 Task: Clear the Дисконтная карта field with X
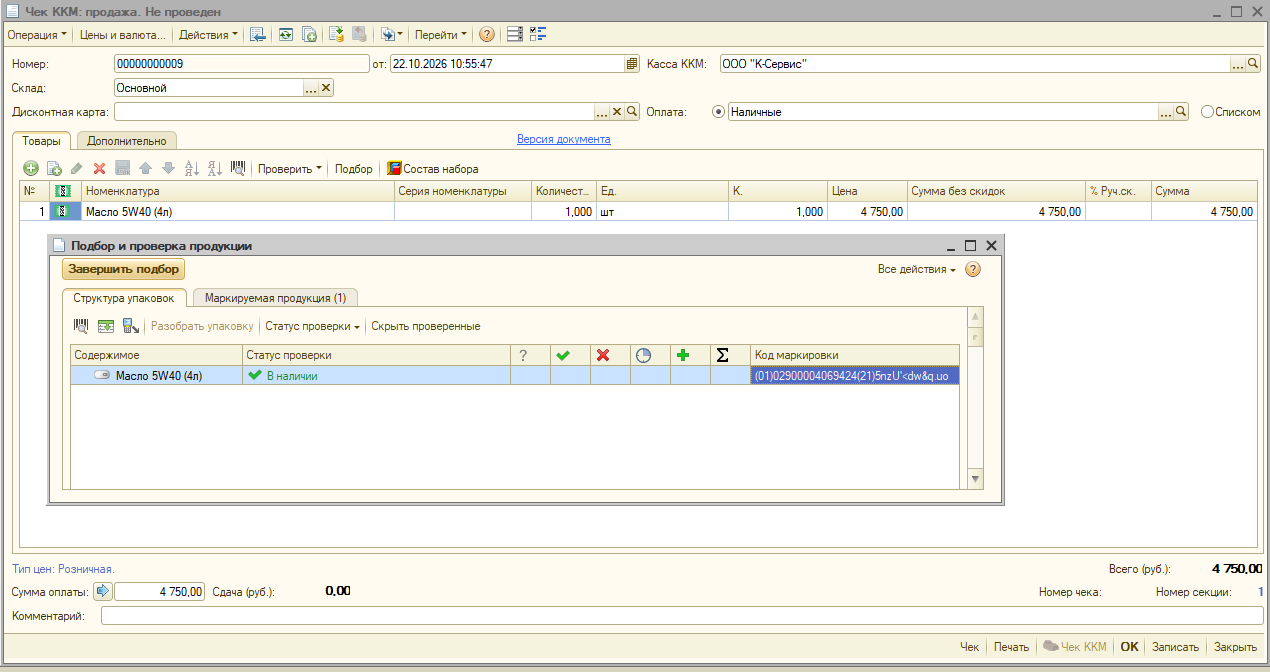click(x=617, y=112)
